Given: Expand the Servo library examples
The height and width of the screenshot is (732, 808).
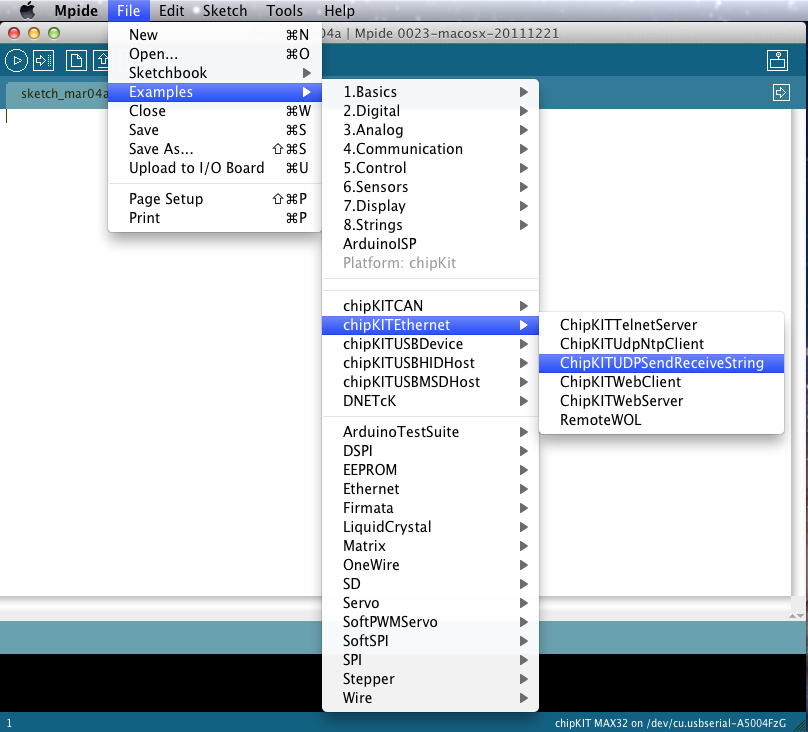Looking at the screenshot, I should [x=430, y=603].
